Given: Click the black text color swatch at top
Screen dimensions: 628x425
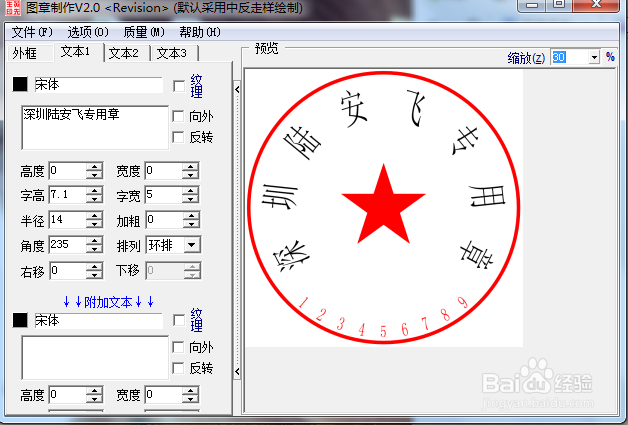Looking at the screenshot, I should 20,84.
